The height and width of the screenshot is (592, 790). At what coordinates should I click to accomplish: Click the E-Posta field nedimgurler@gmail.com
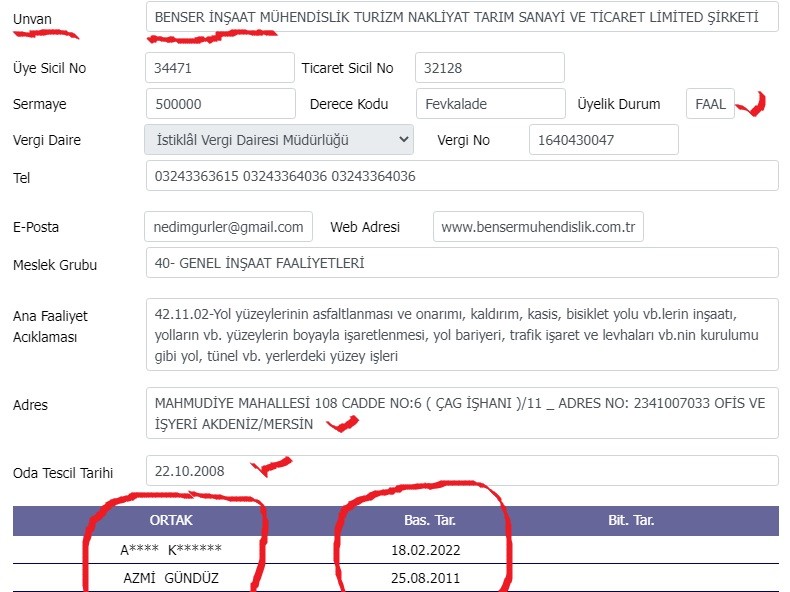pos(228,227)
